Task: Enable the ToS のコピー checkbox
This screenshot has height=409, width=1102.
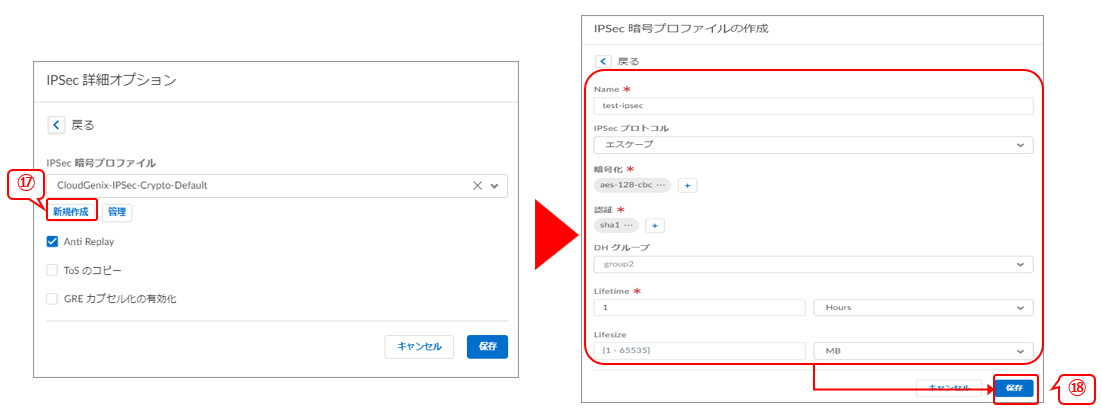Action: tap(52, 270)
